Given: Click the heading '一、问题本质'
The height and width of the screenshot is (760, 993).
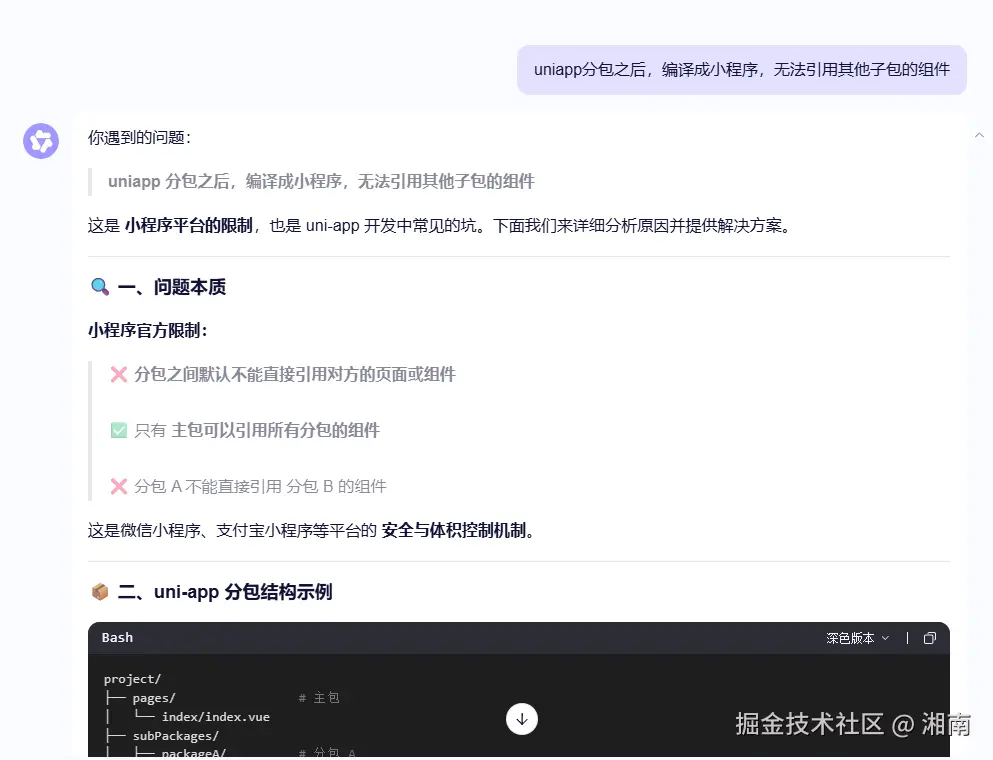Looking at the screenshot, I should (x=172, y=287).
